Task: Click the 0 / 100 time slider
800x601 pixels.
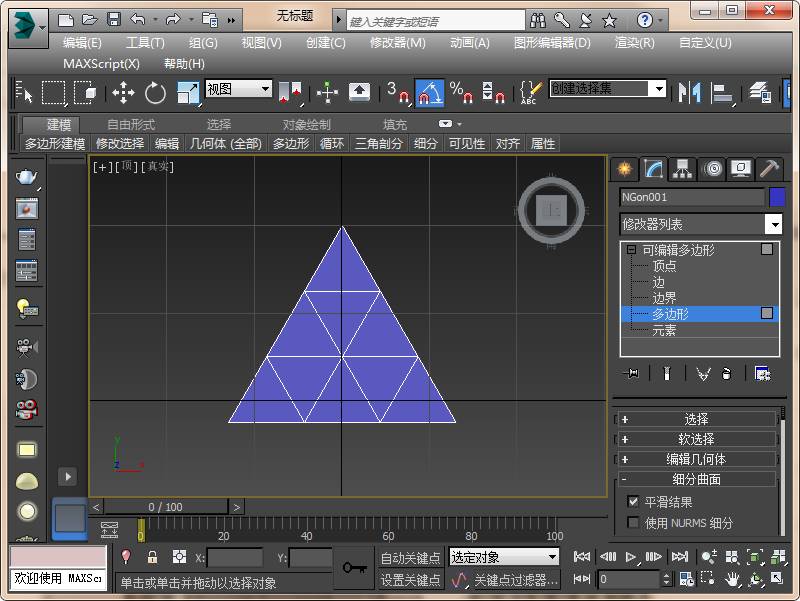Action: tap(165, 507)
